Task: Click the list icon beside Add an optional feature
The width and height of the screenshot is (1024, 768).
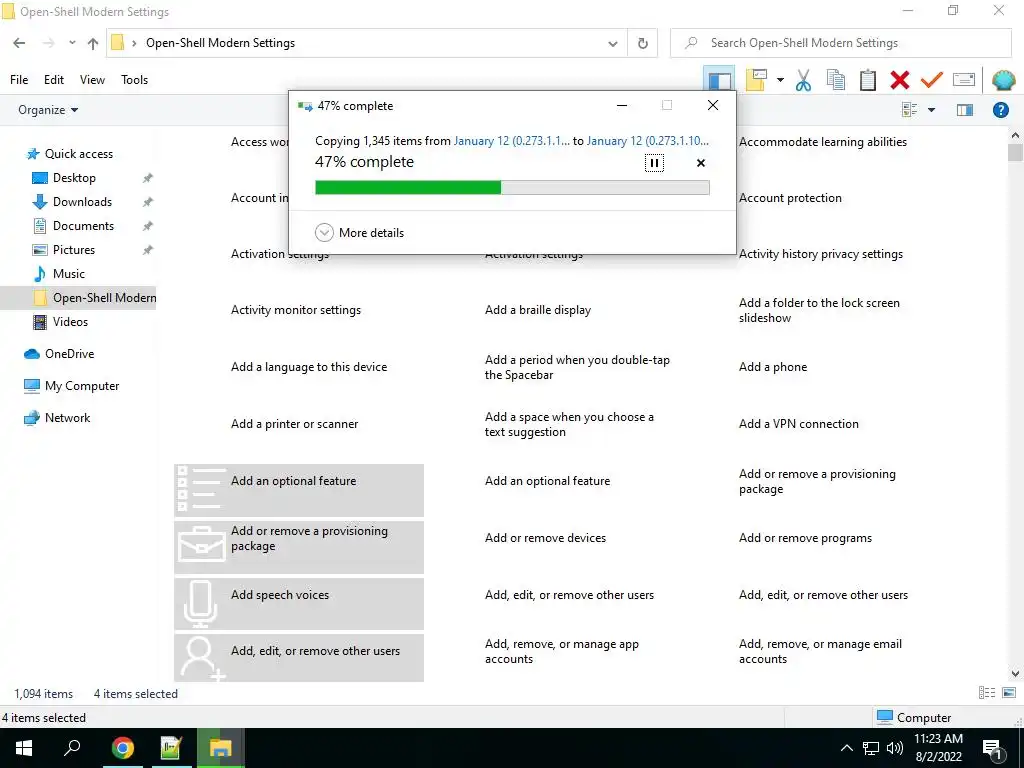Action: [200, 489]
